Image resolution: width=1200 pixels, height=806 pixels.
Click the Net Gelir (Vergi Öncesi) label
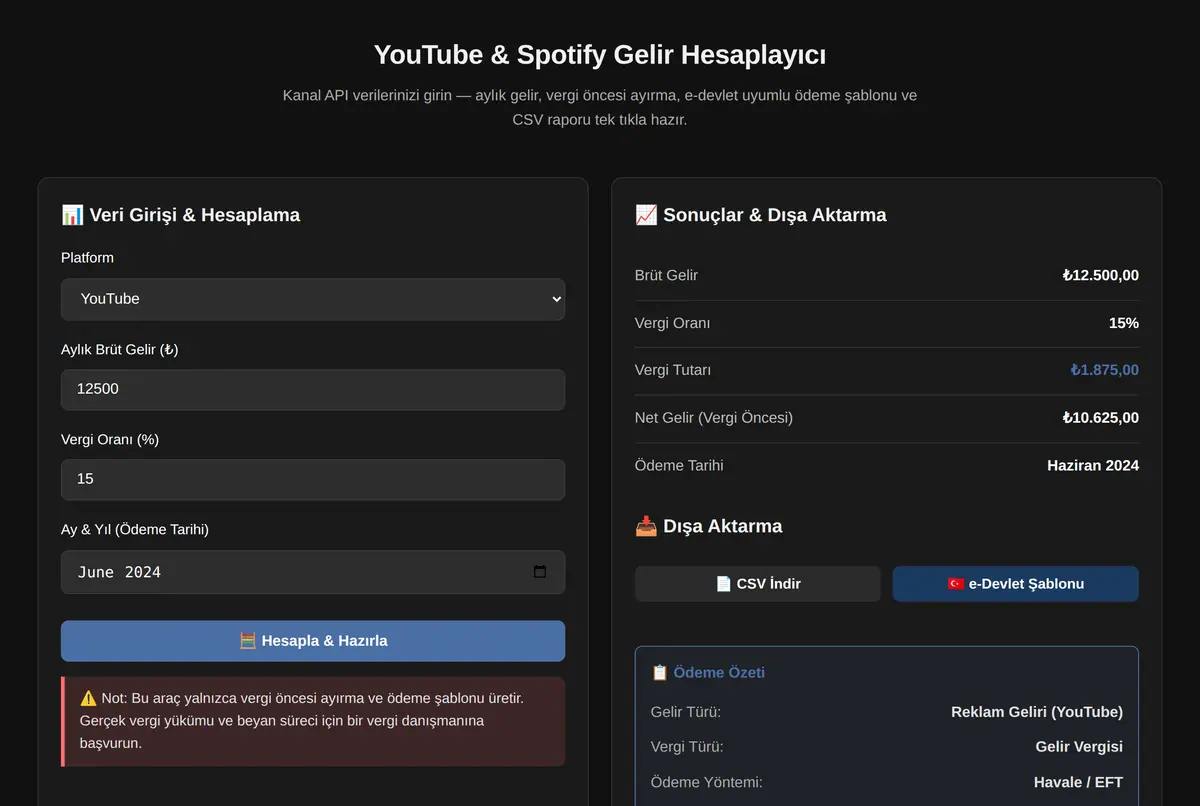point(714,418)
